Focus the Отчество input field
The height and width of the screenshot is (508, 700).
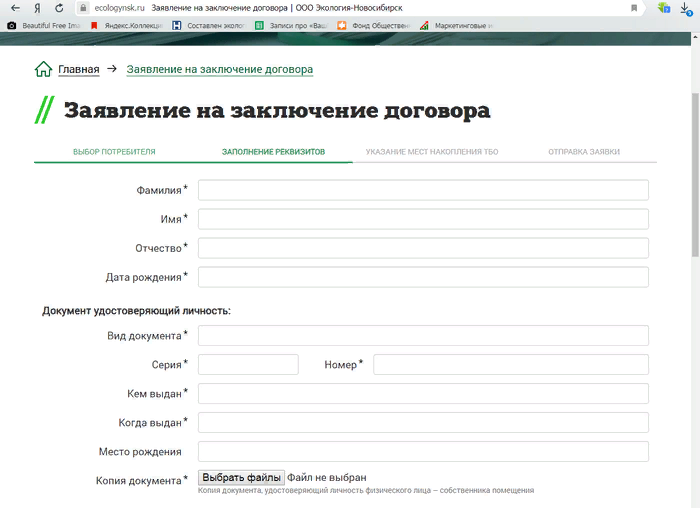(423, 248)
